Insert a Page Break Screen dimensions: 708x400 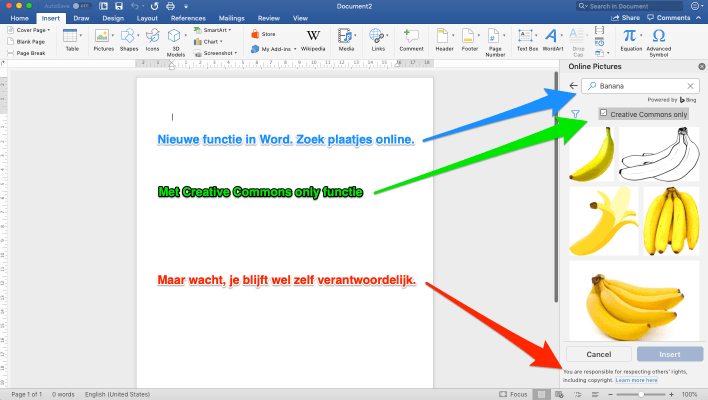coord(26,53)
